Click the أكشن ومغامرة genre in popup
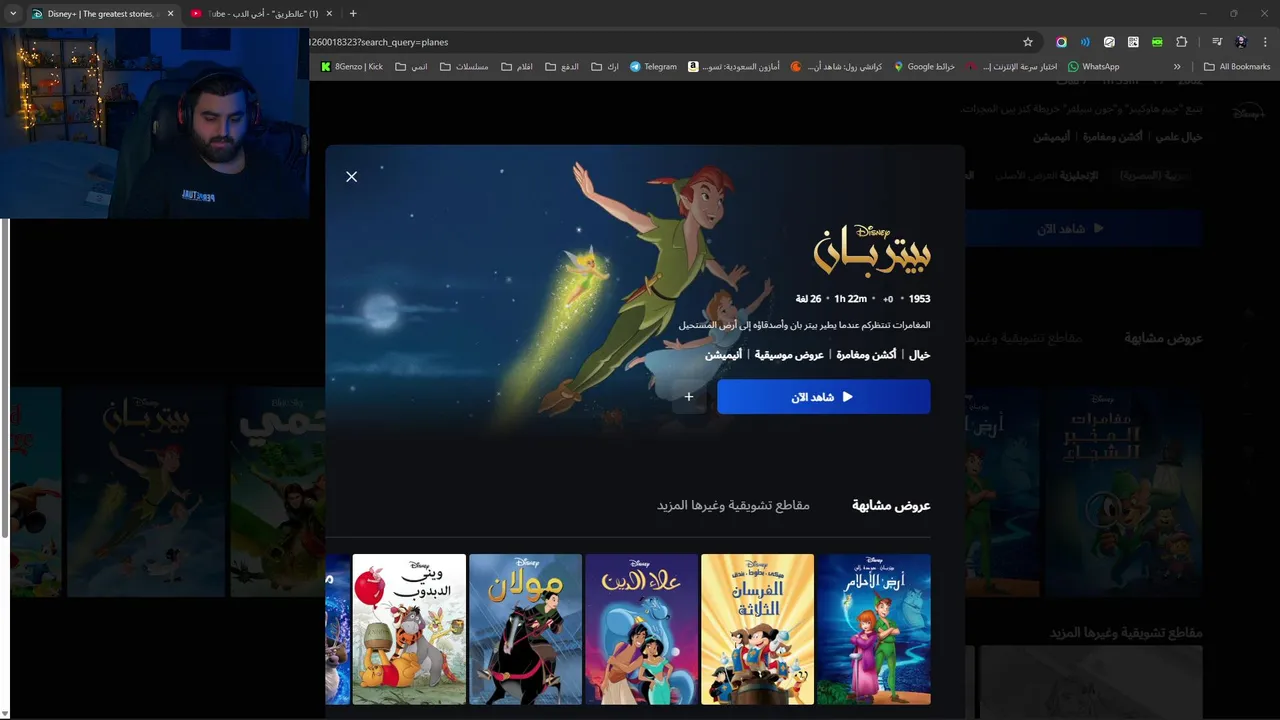 866,355
